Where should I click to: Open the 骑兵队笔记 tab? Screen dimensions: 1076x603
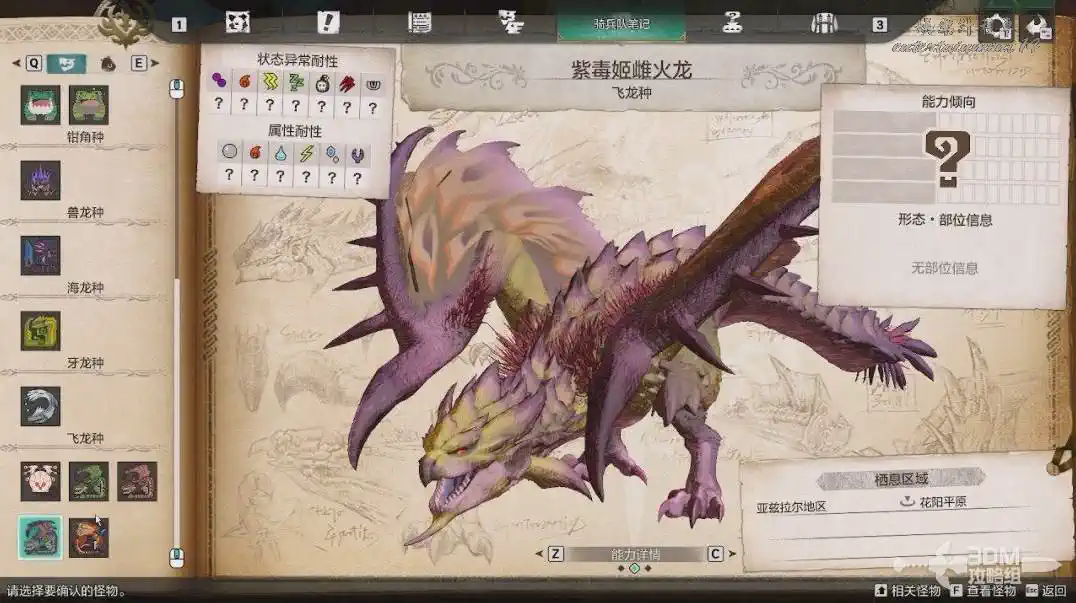point(621,23)
